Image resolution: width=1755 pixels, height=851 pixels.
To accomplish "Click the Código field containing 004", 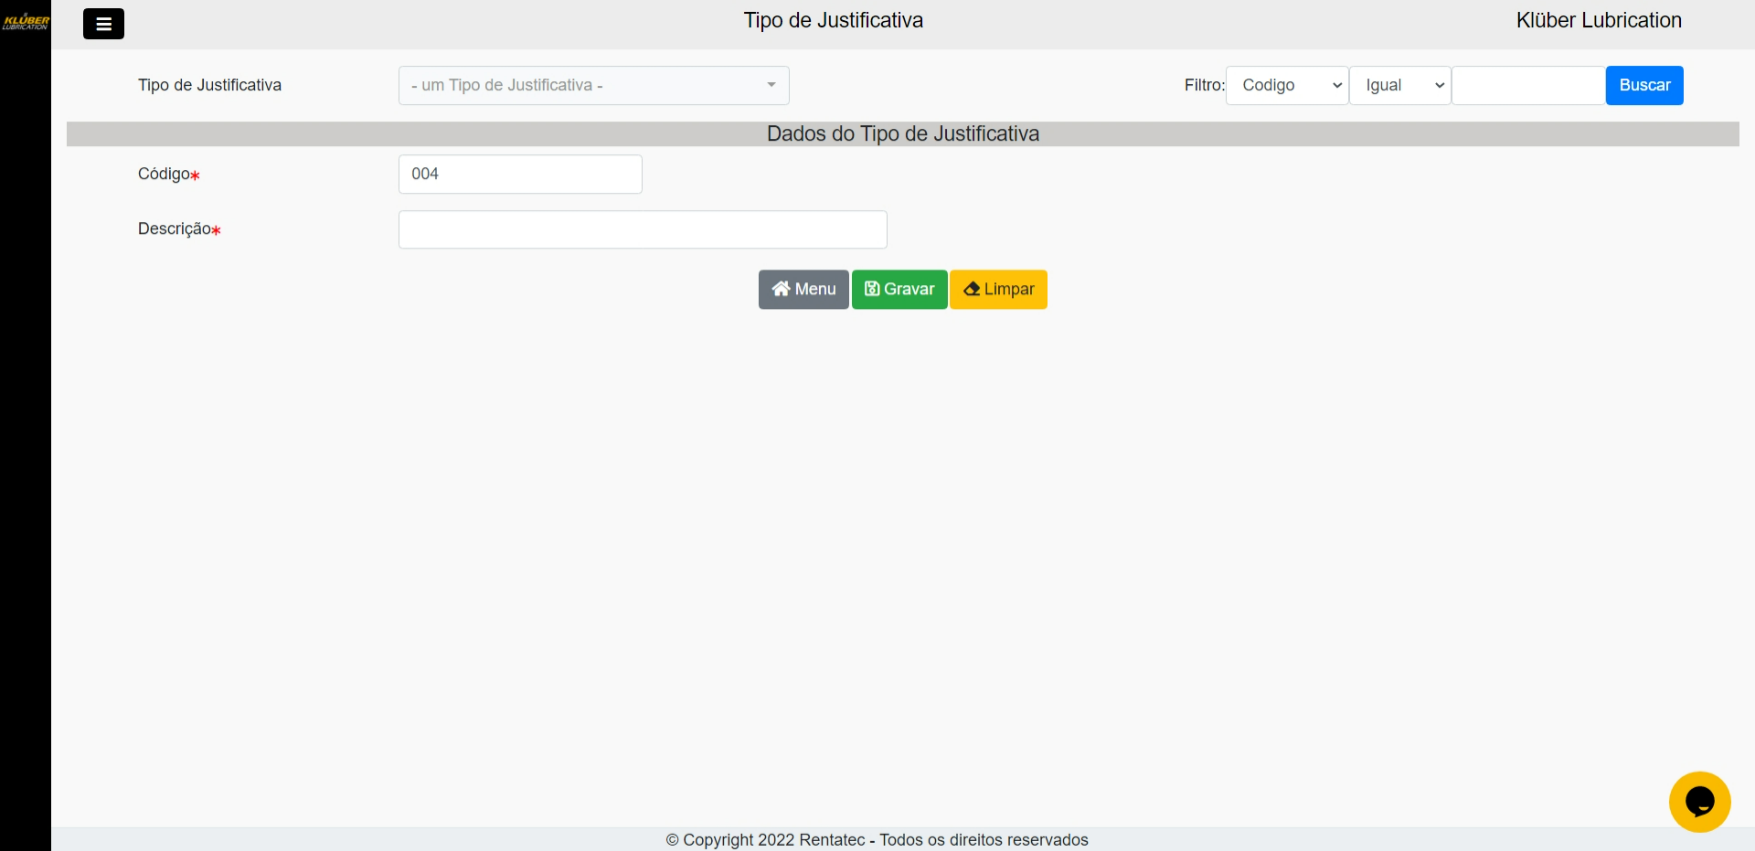I will click(x=520, y=174).
